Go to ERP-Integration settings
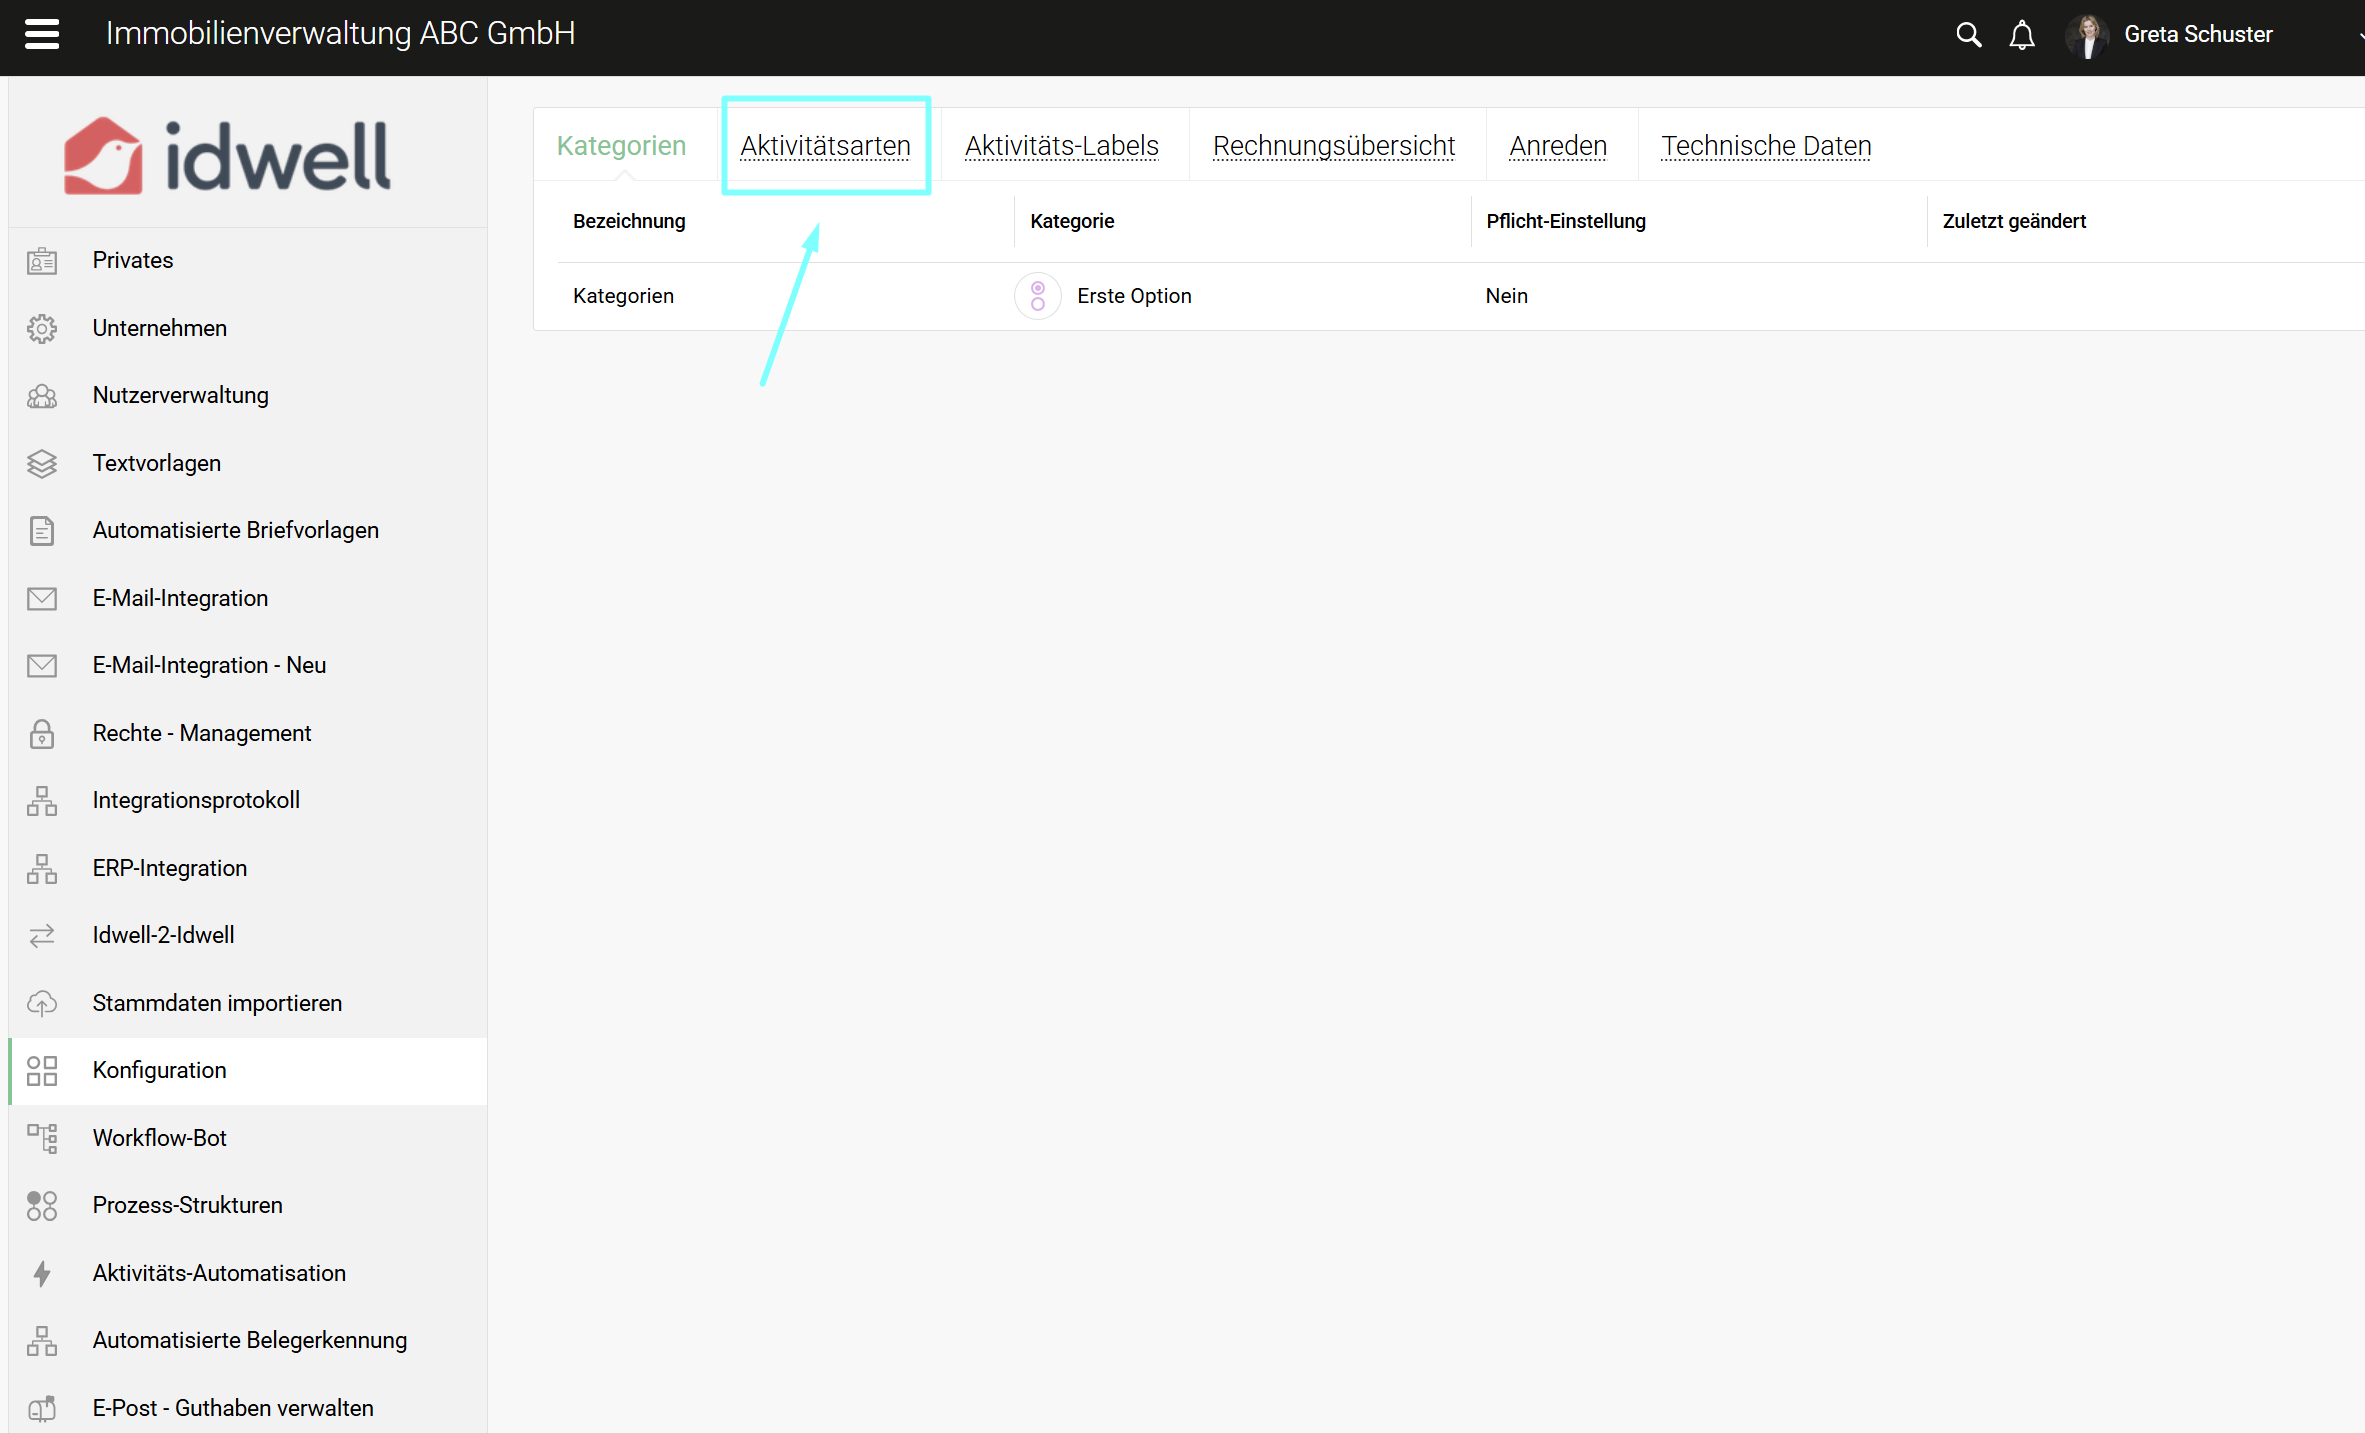 click(169, 868)
